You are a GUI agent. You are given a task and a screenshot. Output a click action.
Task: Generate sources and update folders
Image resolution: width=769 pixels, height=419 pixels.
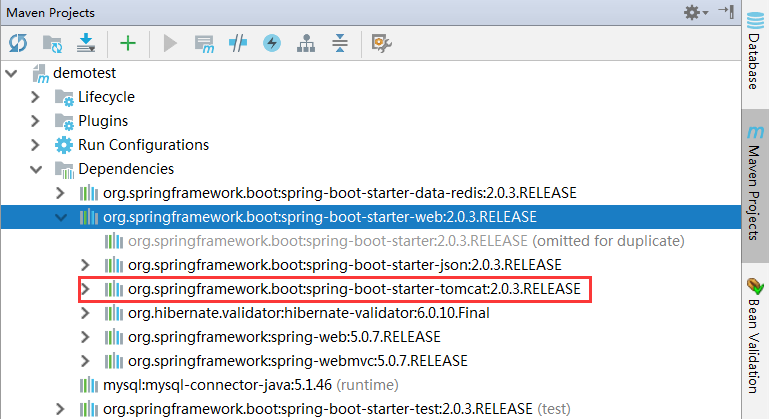(x=52, y=44)
